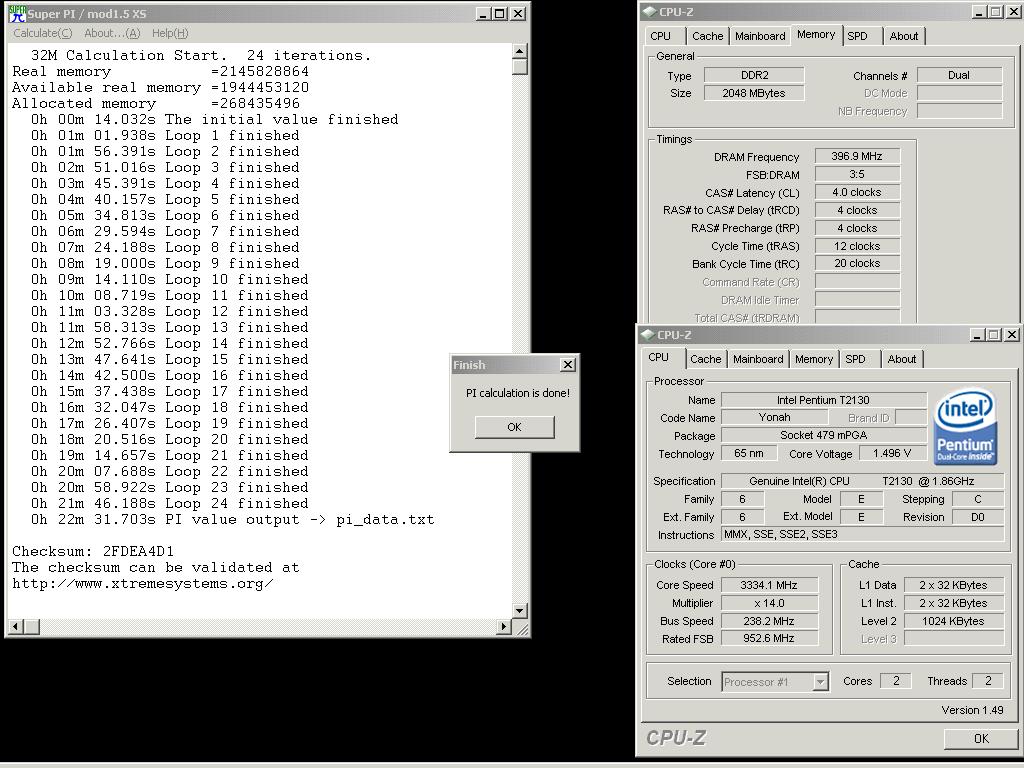Click OK button in front CPU-Z window

coord(981,739)
